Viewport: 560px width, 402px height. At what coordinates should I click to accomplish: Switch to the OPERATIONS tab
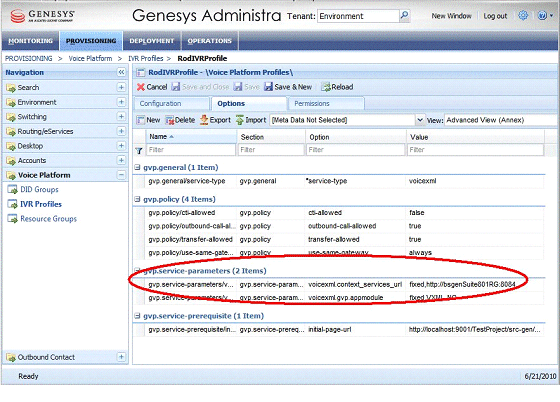pos(210,41)
